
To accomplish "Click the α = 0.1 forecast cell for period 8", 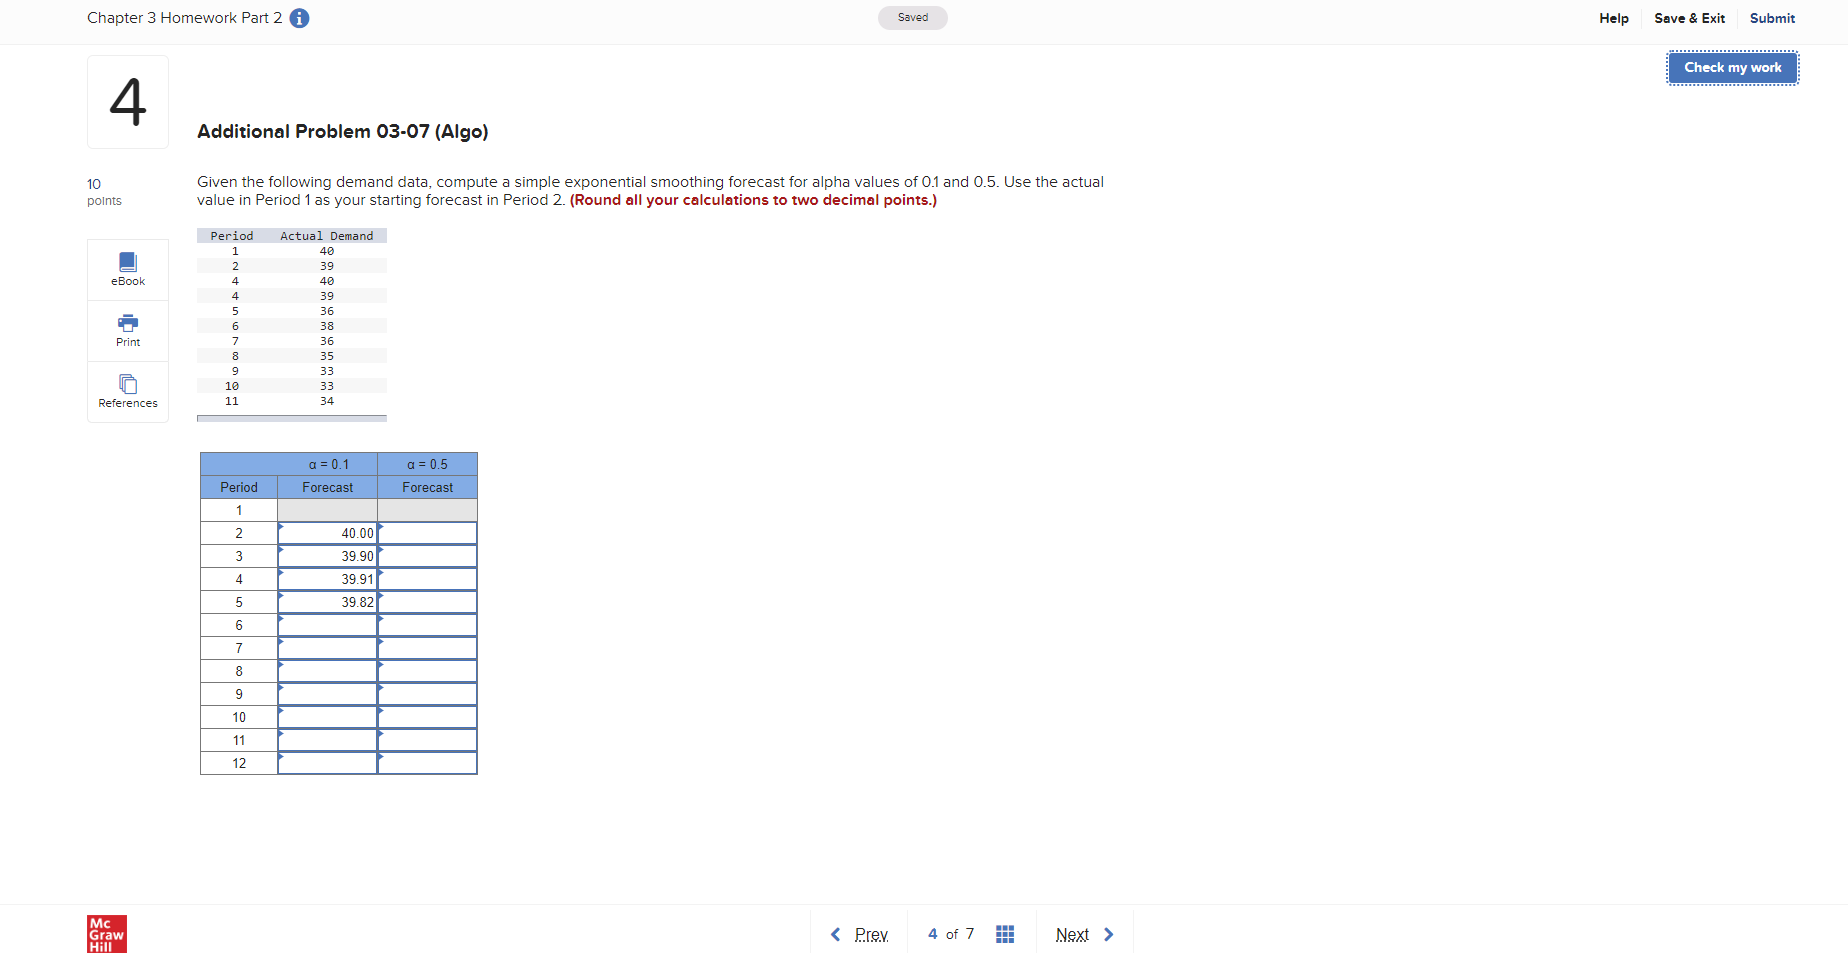I will tap(328, 671).
